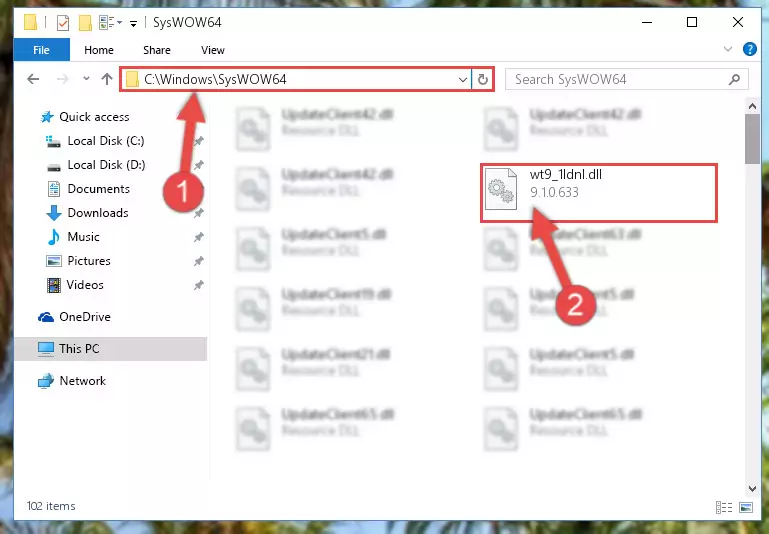Expand the ribbon chevron
Image resolution: width=769 pixels, height=534 pixels.
coord(728,49)
